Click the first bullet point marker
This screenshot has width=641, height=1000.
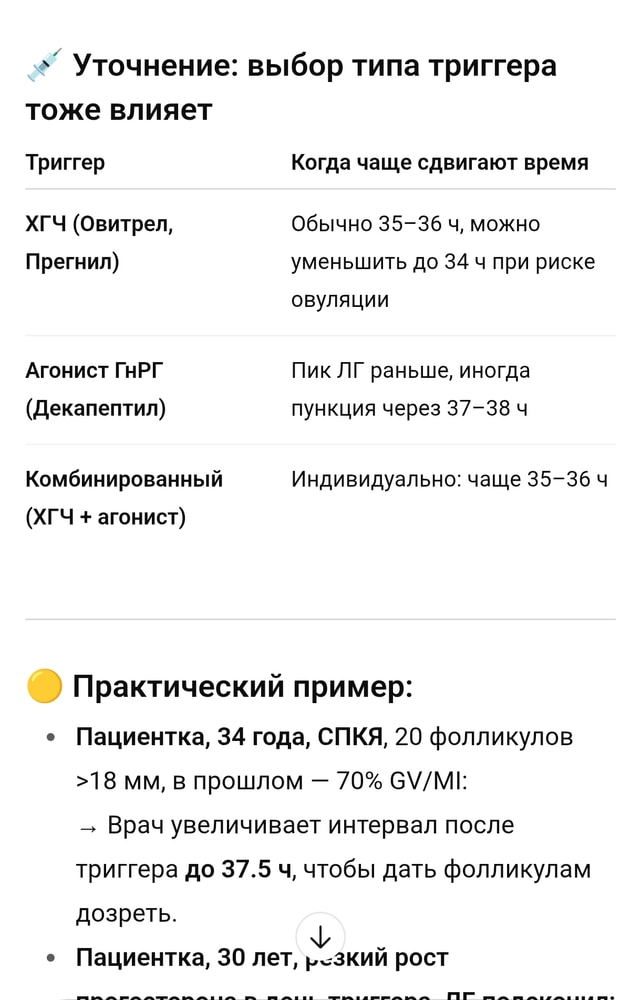tap(50, 739)
